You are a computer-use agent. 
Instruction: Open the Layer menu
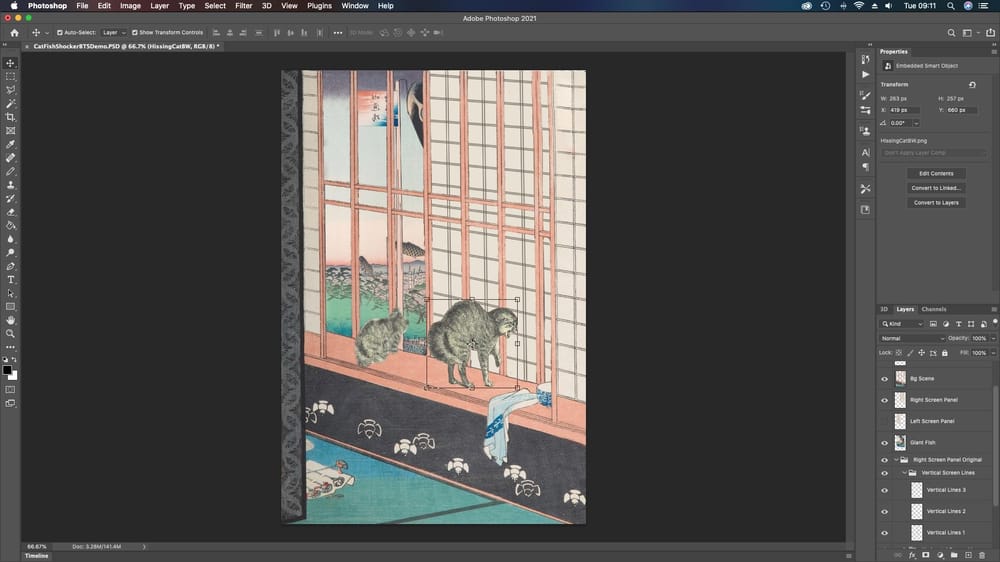[x=159, y=6]
